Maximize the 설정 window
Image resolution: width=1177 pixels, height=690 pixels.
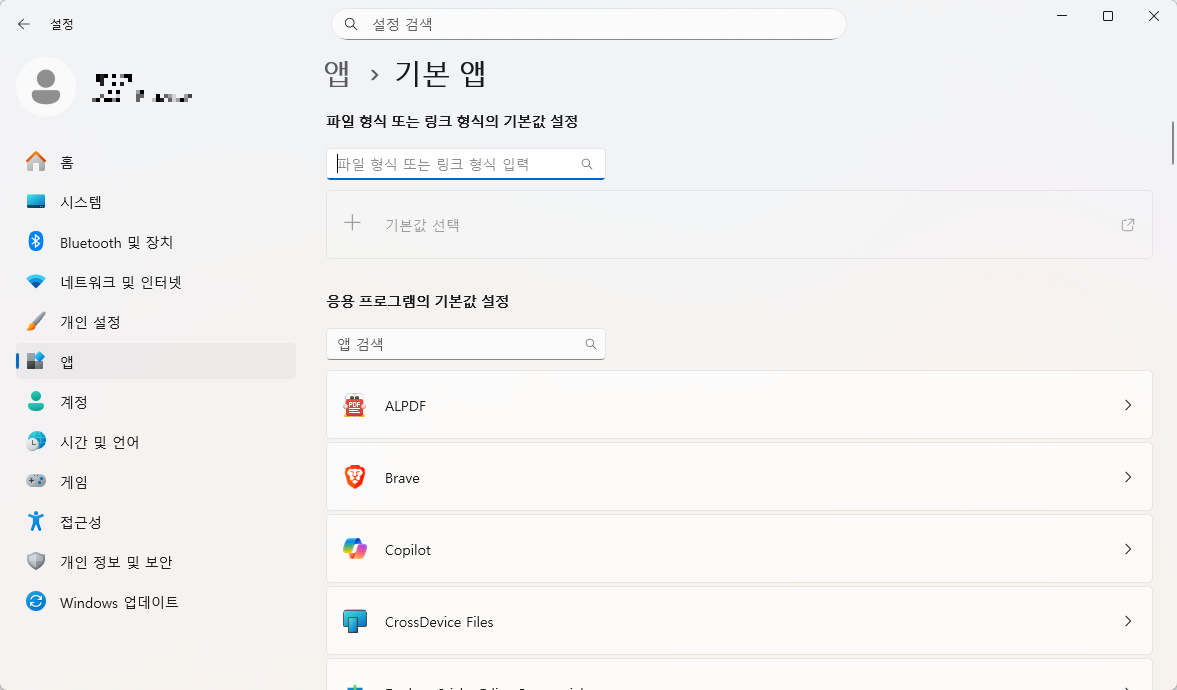1107,16
